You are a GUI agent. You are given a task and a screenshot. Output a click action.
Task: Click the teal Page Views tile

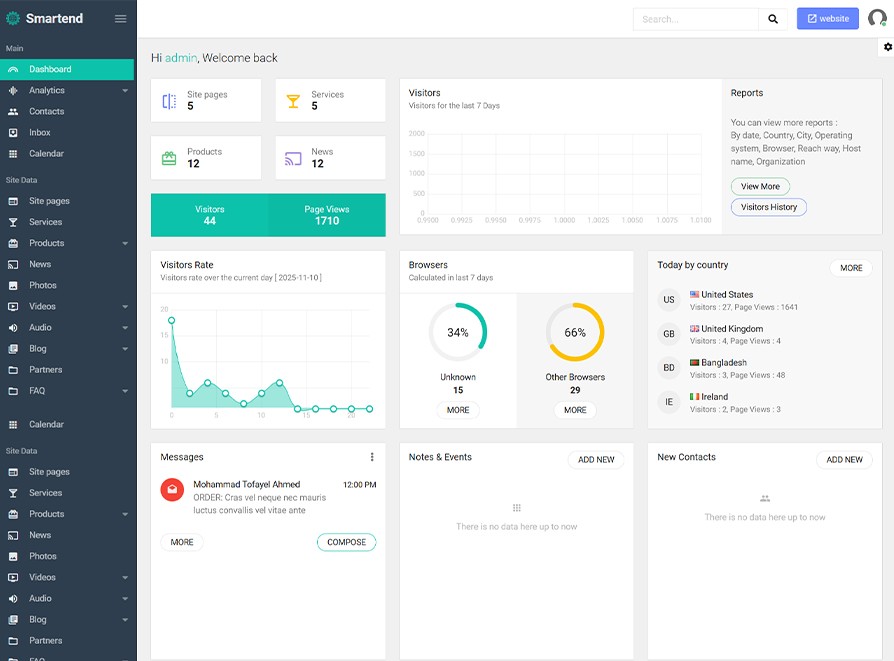coord(326,215)
